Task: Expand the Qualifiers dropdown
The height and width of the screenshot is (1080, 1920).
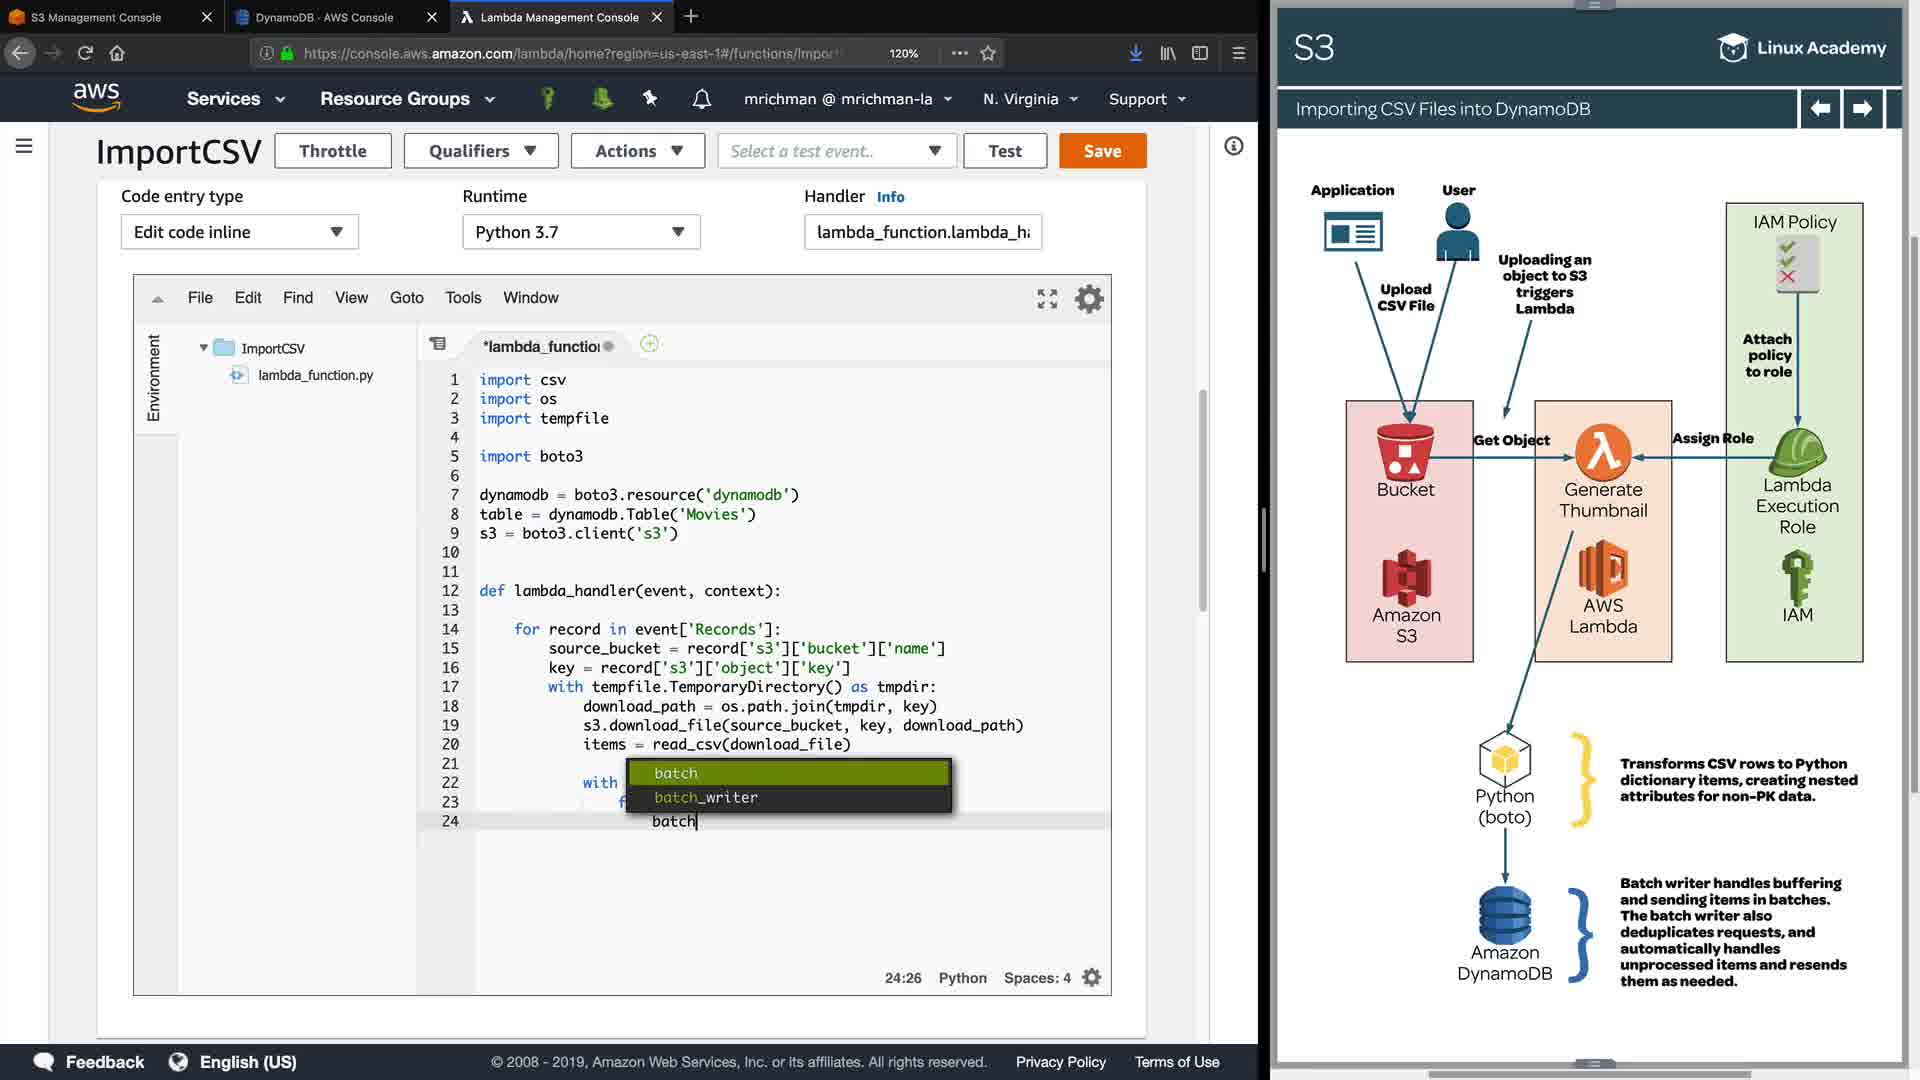Action: (482, 151)
